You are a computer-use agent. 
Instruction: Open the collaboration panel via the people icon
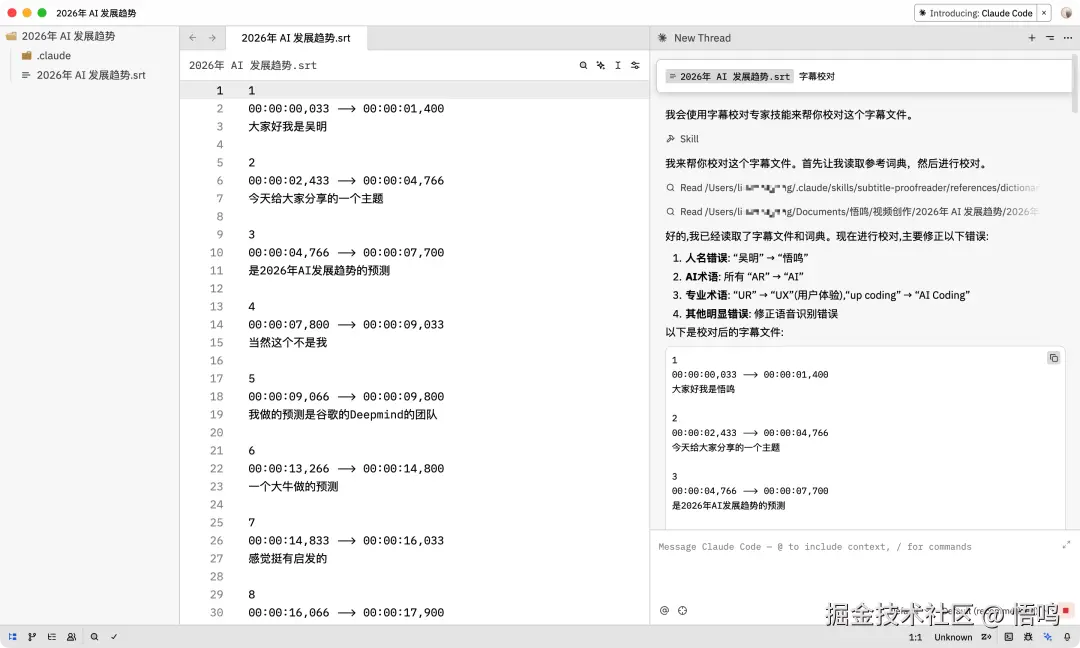(x=71, y=636)
